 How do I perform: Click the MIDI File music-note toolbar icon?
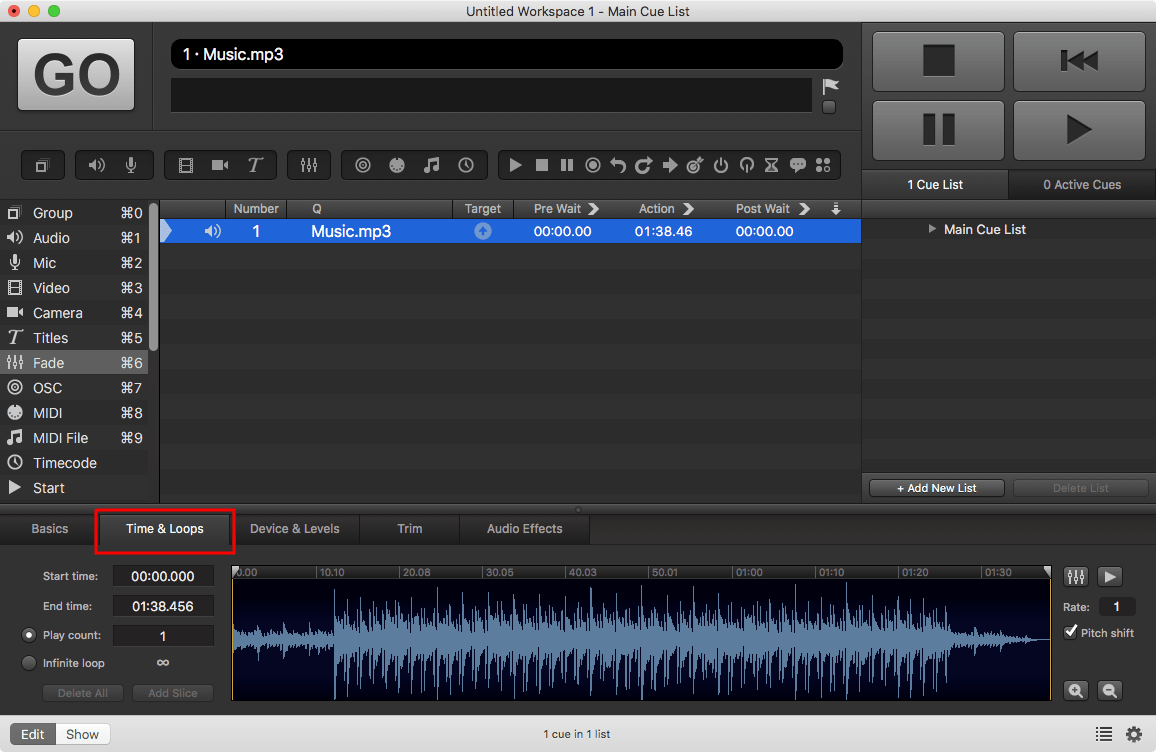[x=431, y=165]
